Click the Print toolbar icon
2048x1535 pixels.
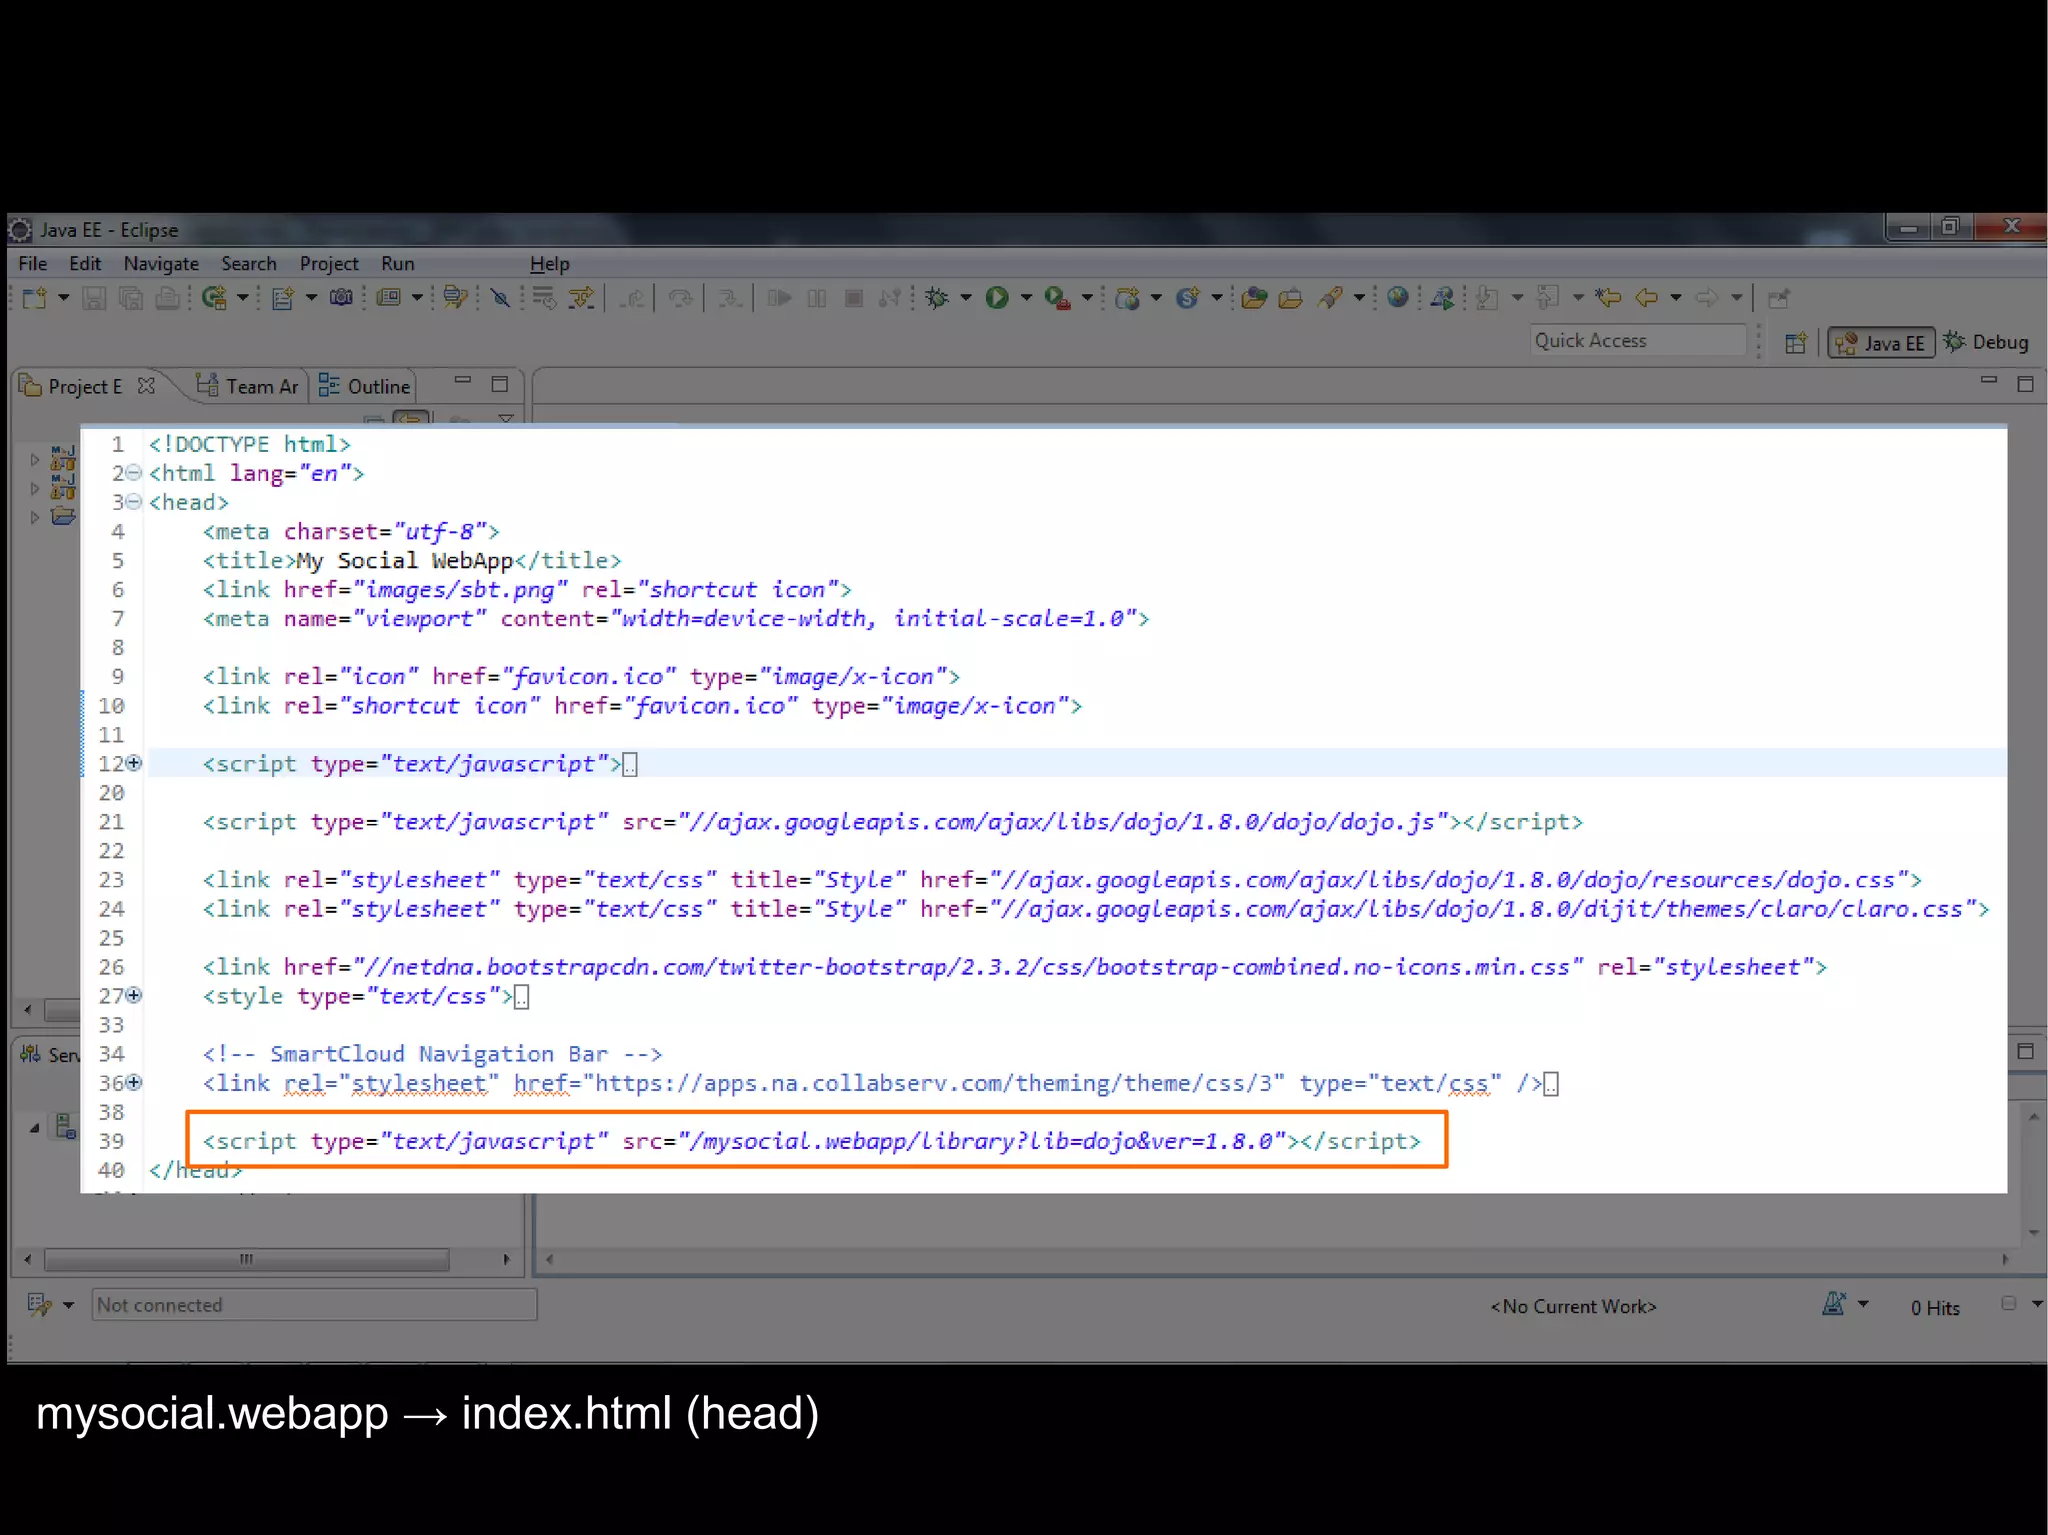coord(168,298)
